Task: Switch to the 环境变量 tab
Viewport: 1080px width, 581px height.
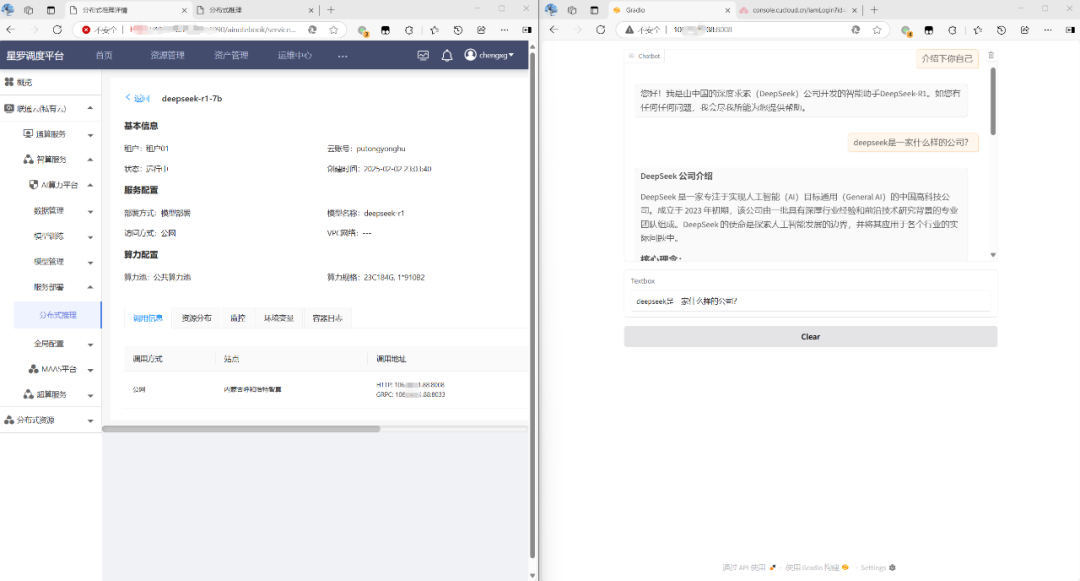Action: [x=279, y=318]
